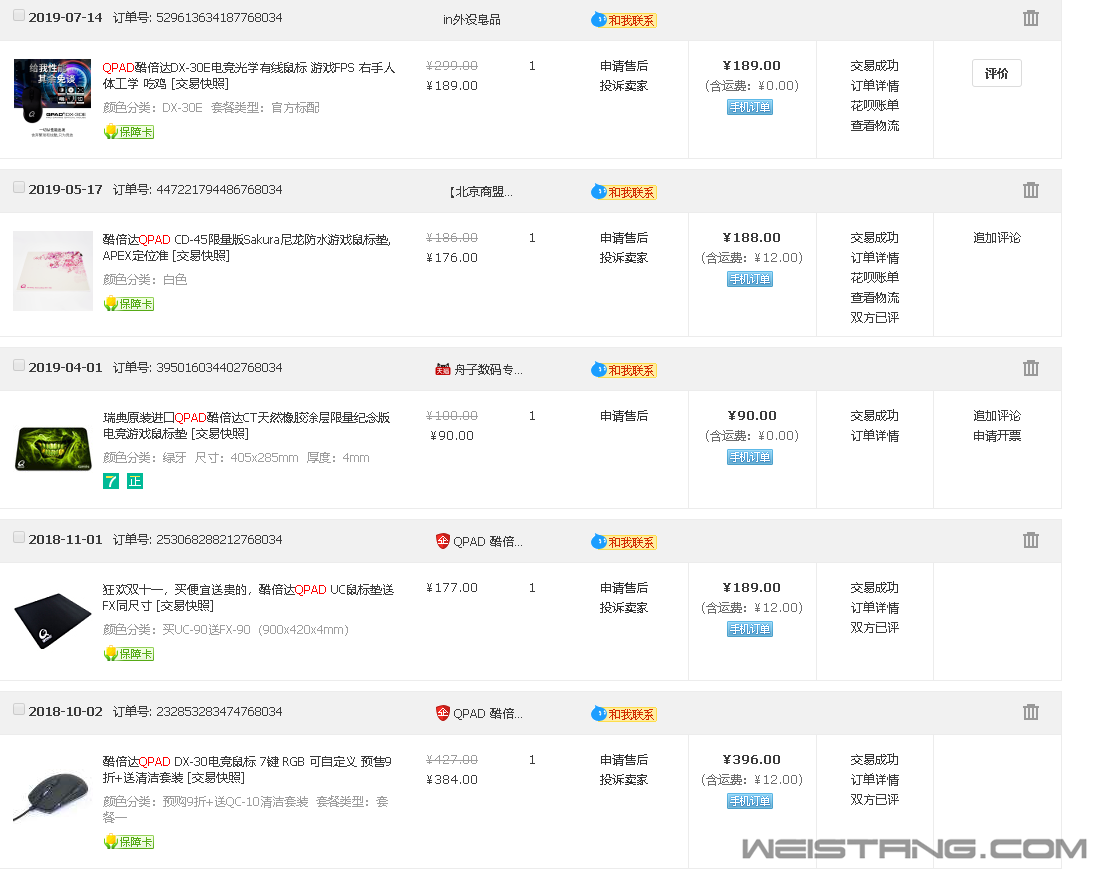Viewport: 1100px width, 872px height.
Task: Open 查看物流 for the 2019-07-14 order
Action: 875,126
